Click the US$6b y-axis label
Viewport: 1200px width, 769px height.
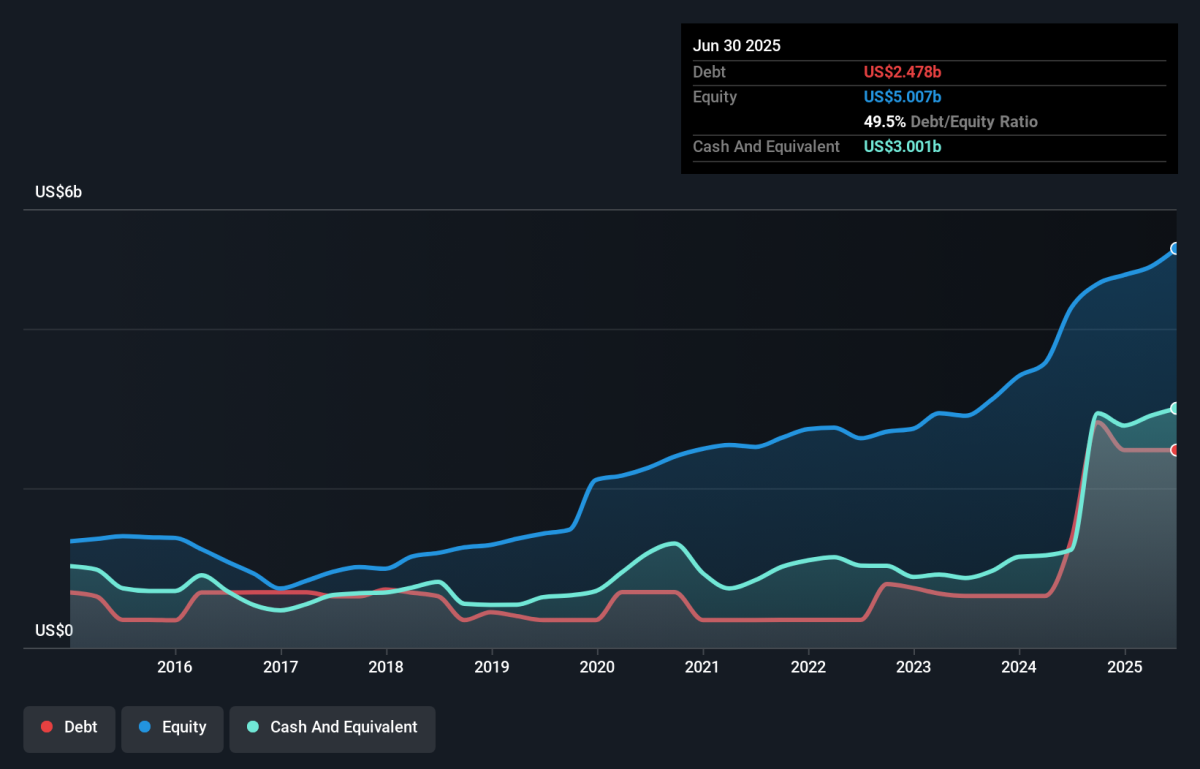(x=58, y=192)
